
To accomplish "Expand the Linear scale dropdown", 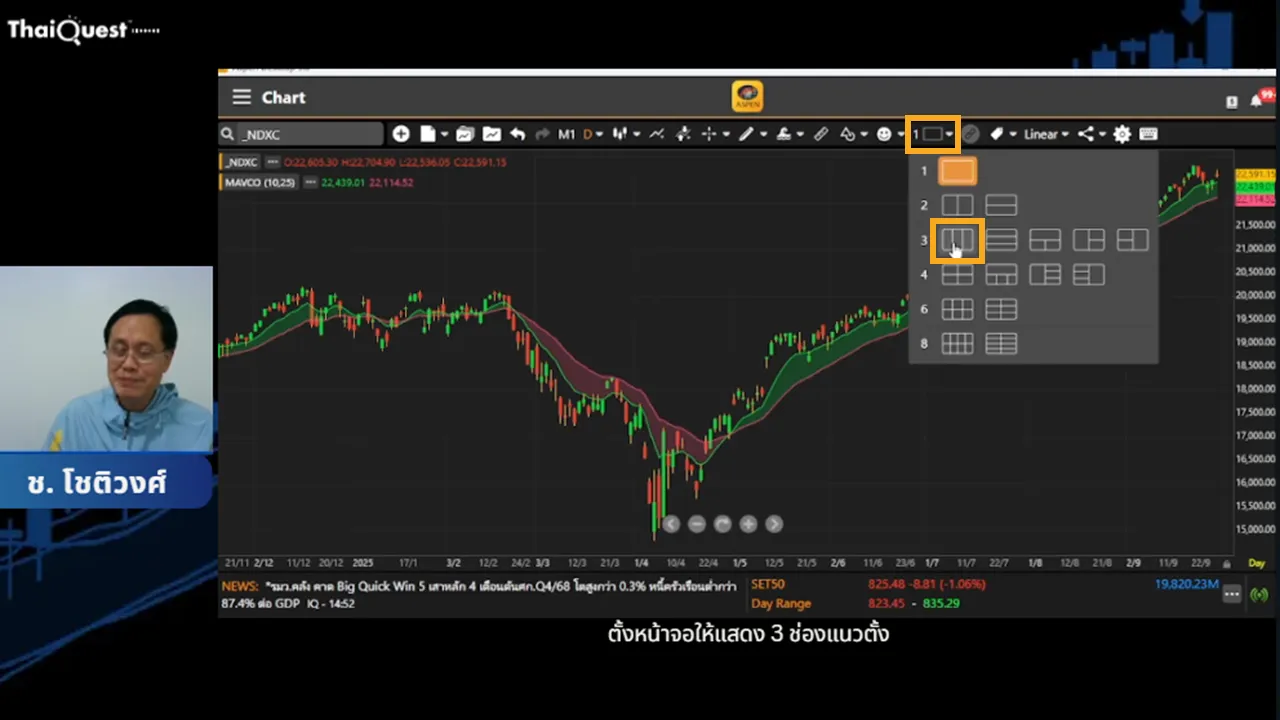I will coord(1046,134).
